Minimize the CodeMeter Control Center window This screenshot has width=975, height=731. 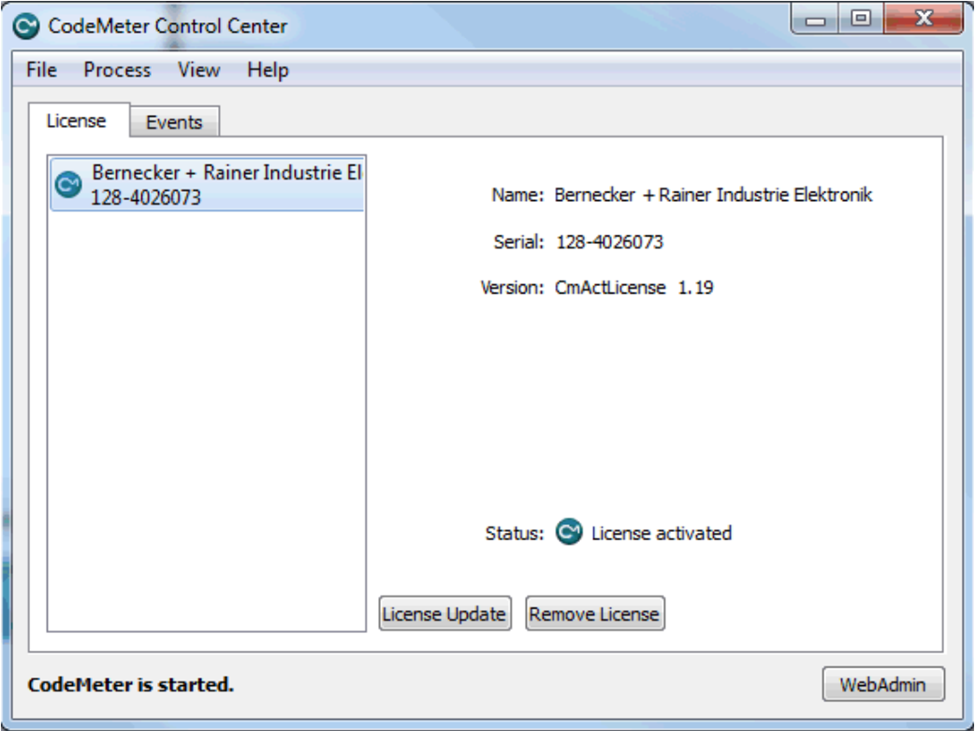point(819,20)
